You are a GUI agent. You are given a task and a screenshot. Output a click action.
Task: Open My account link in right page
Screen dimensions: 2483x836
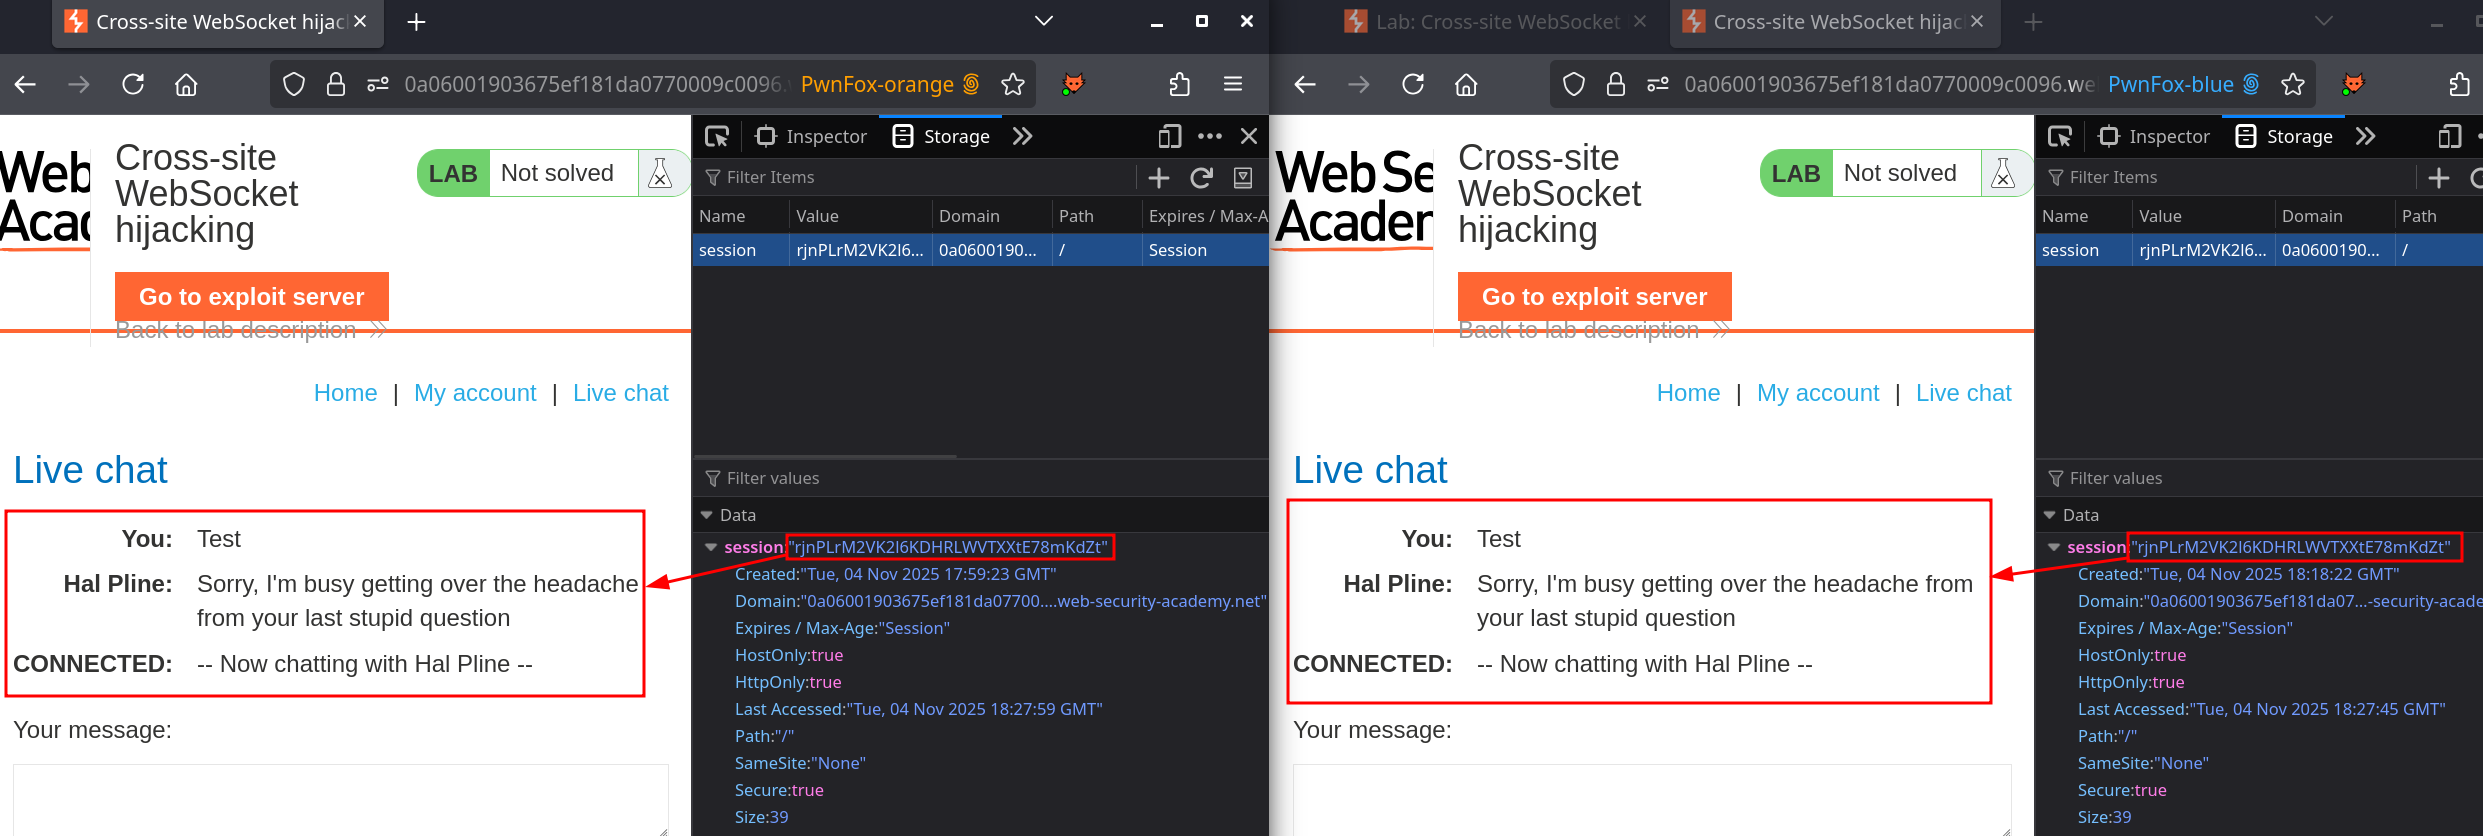pos(1817,393)
